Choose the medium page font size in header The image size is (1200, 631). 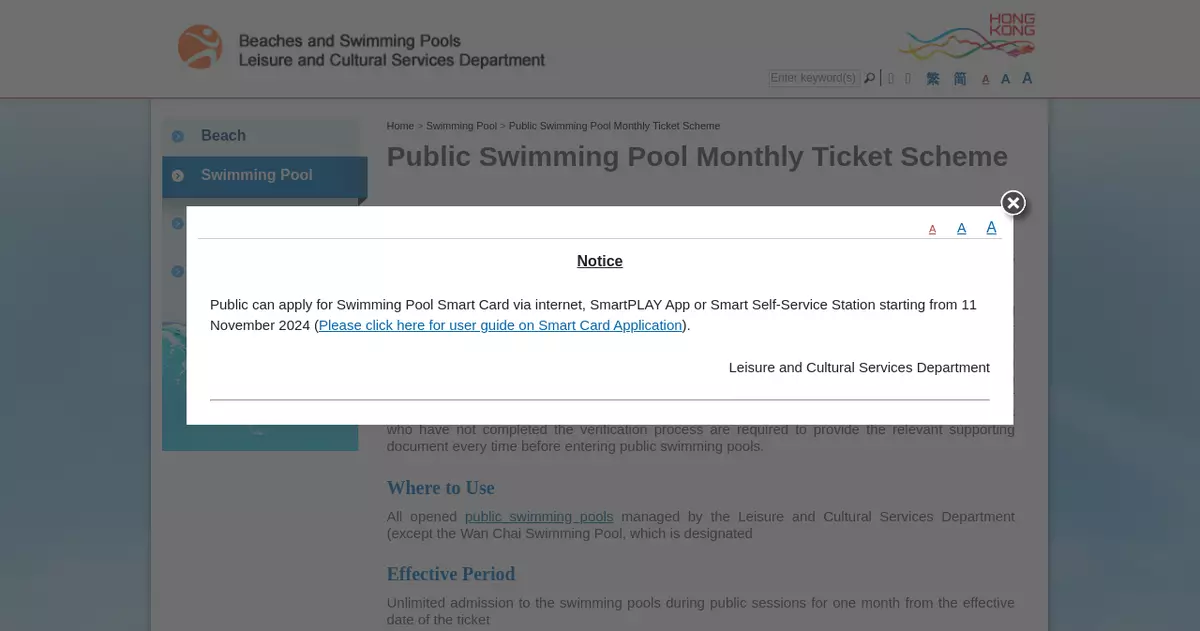click(x=1005, y=79)
